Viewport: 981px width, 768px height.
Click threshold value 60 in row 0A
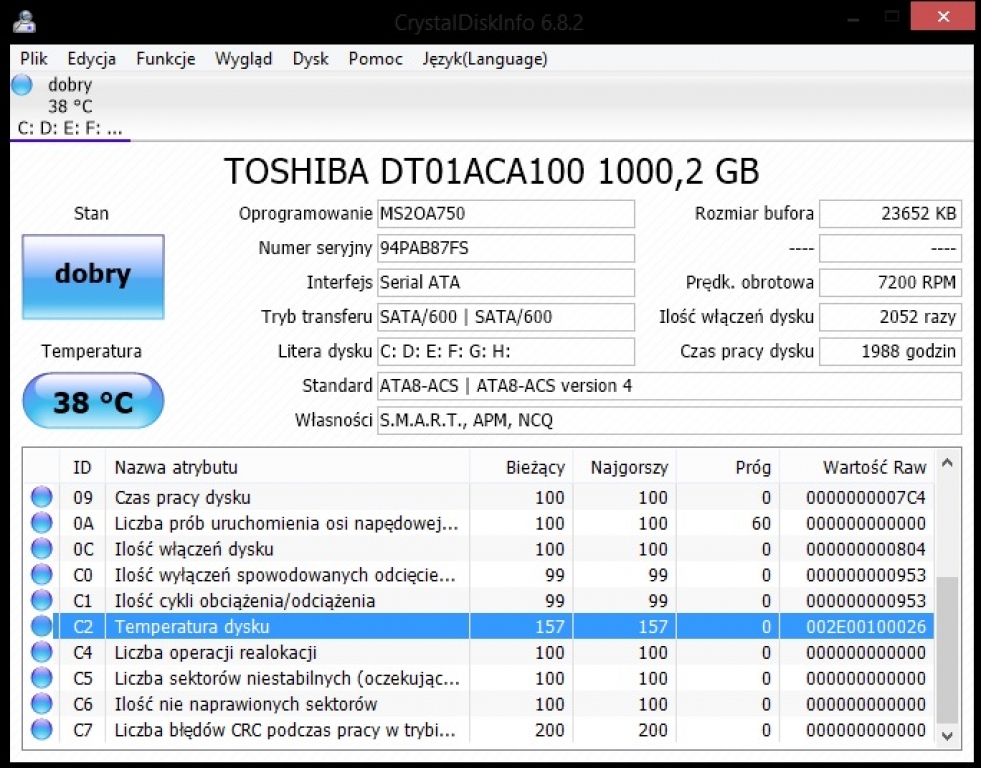pos(761,523)
